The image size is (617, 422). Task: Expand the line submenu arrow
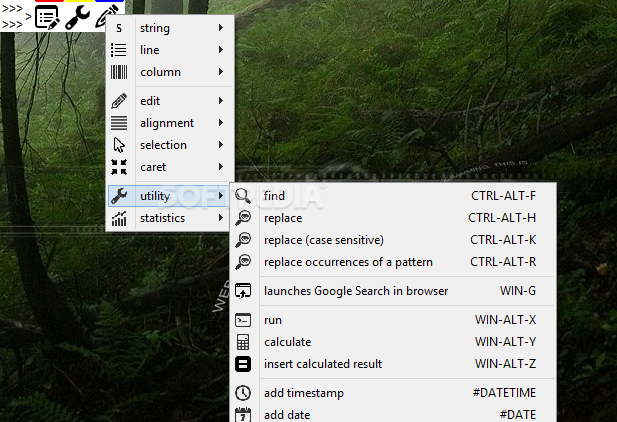point(221,50)
